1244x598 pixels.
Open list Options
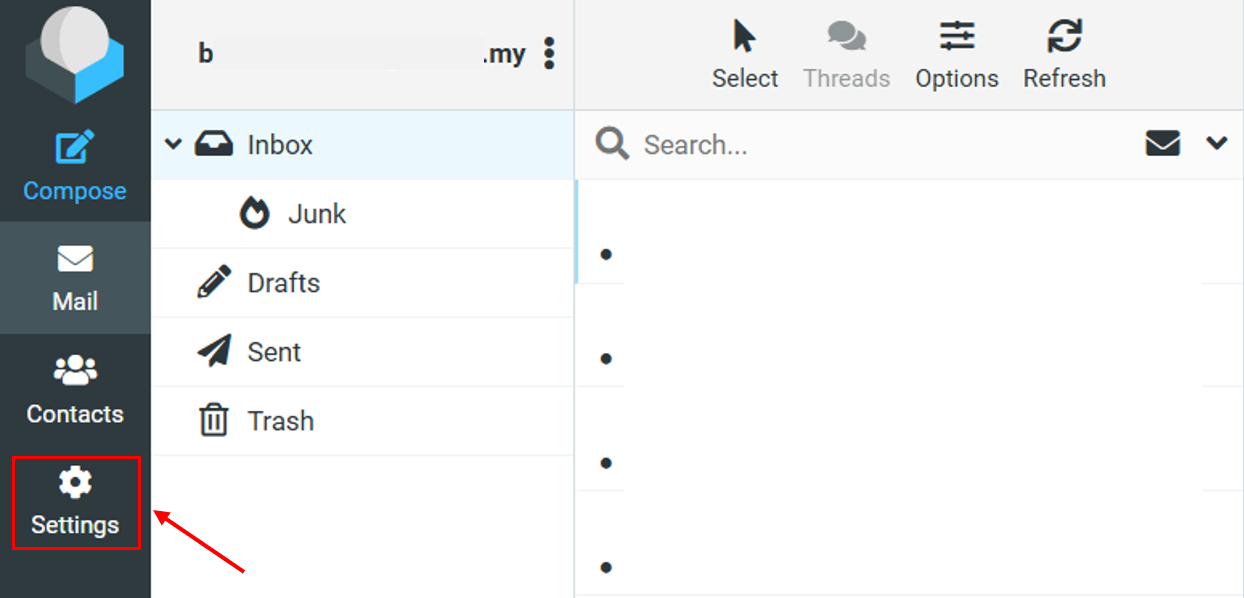[957, 55]
